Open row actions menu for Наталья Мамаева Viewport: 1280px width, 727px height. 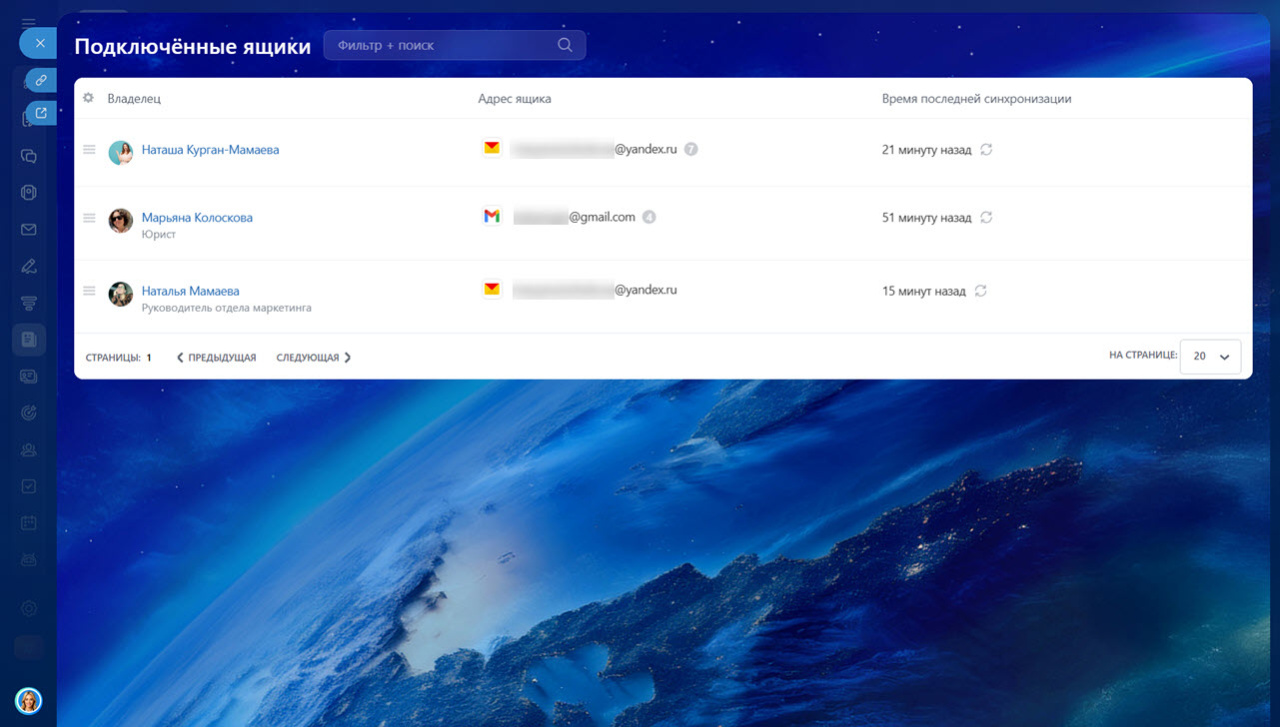coord(89,291)
